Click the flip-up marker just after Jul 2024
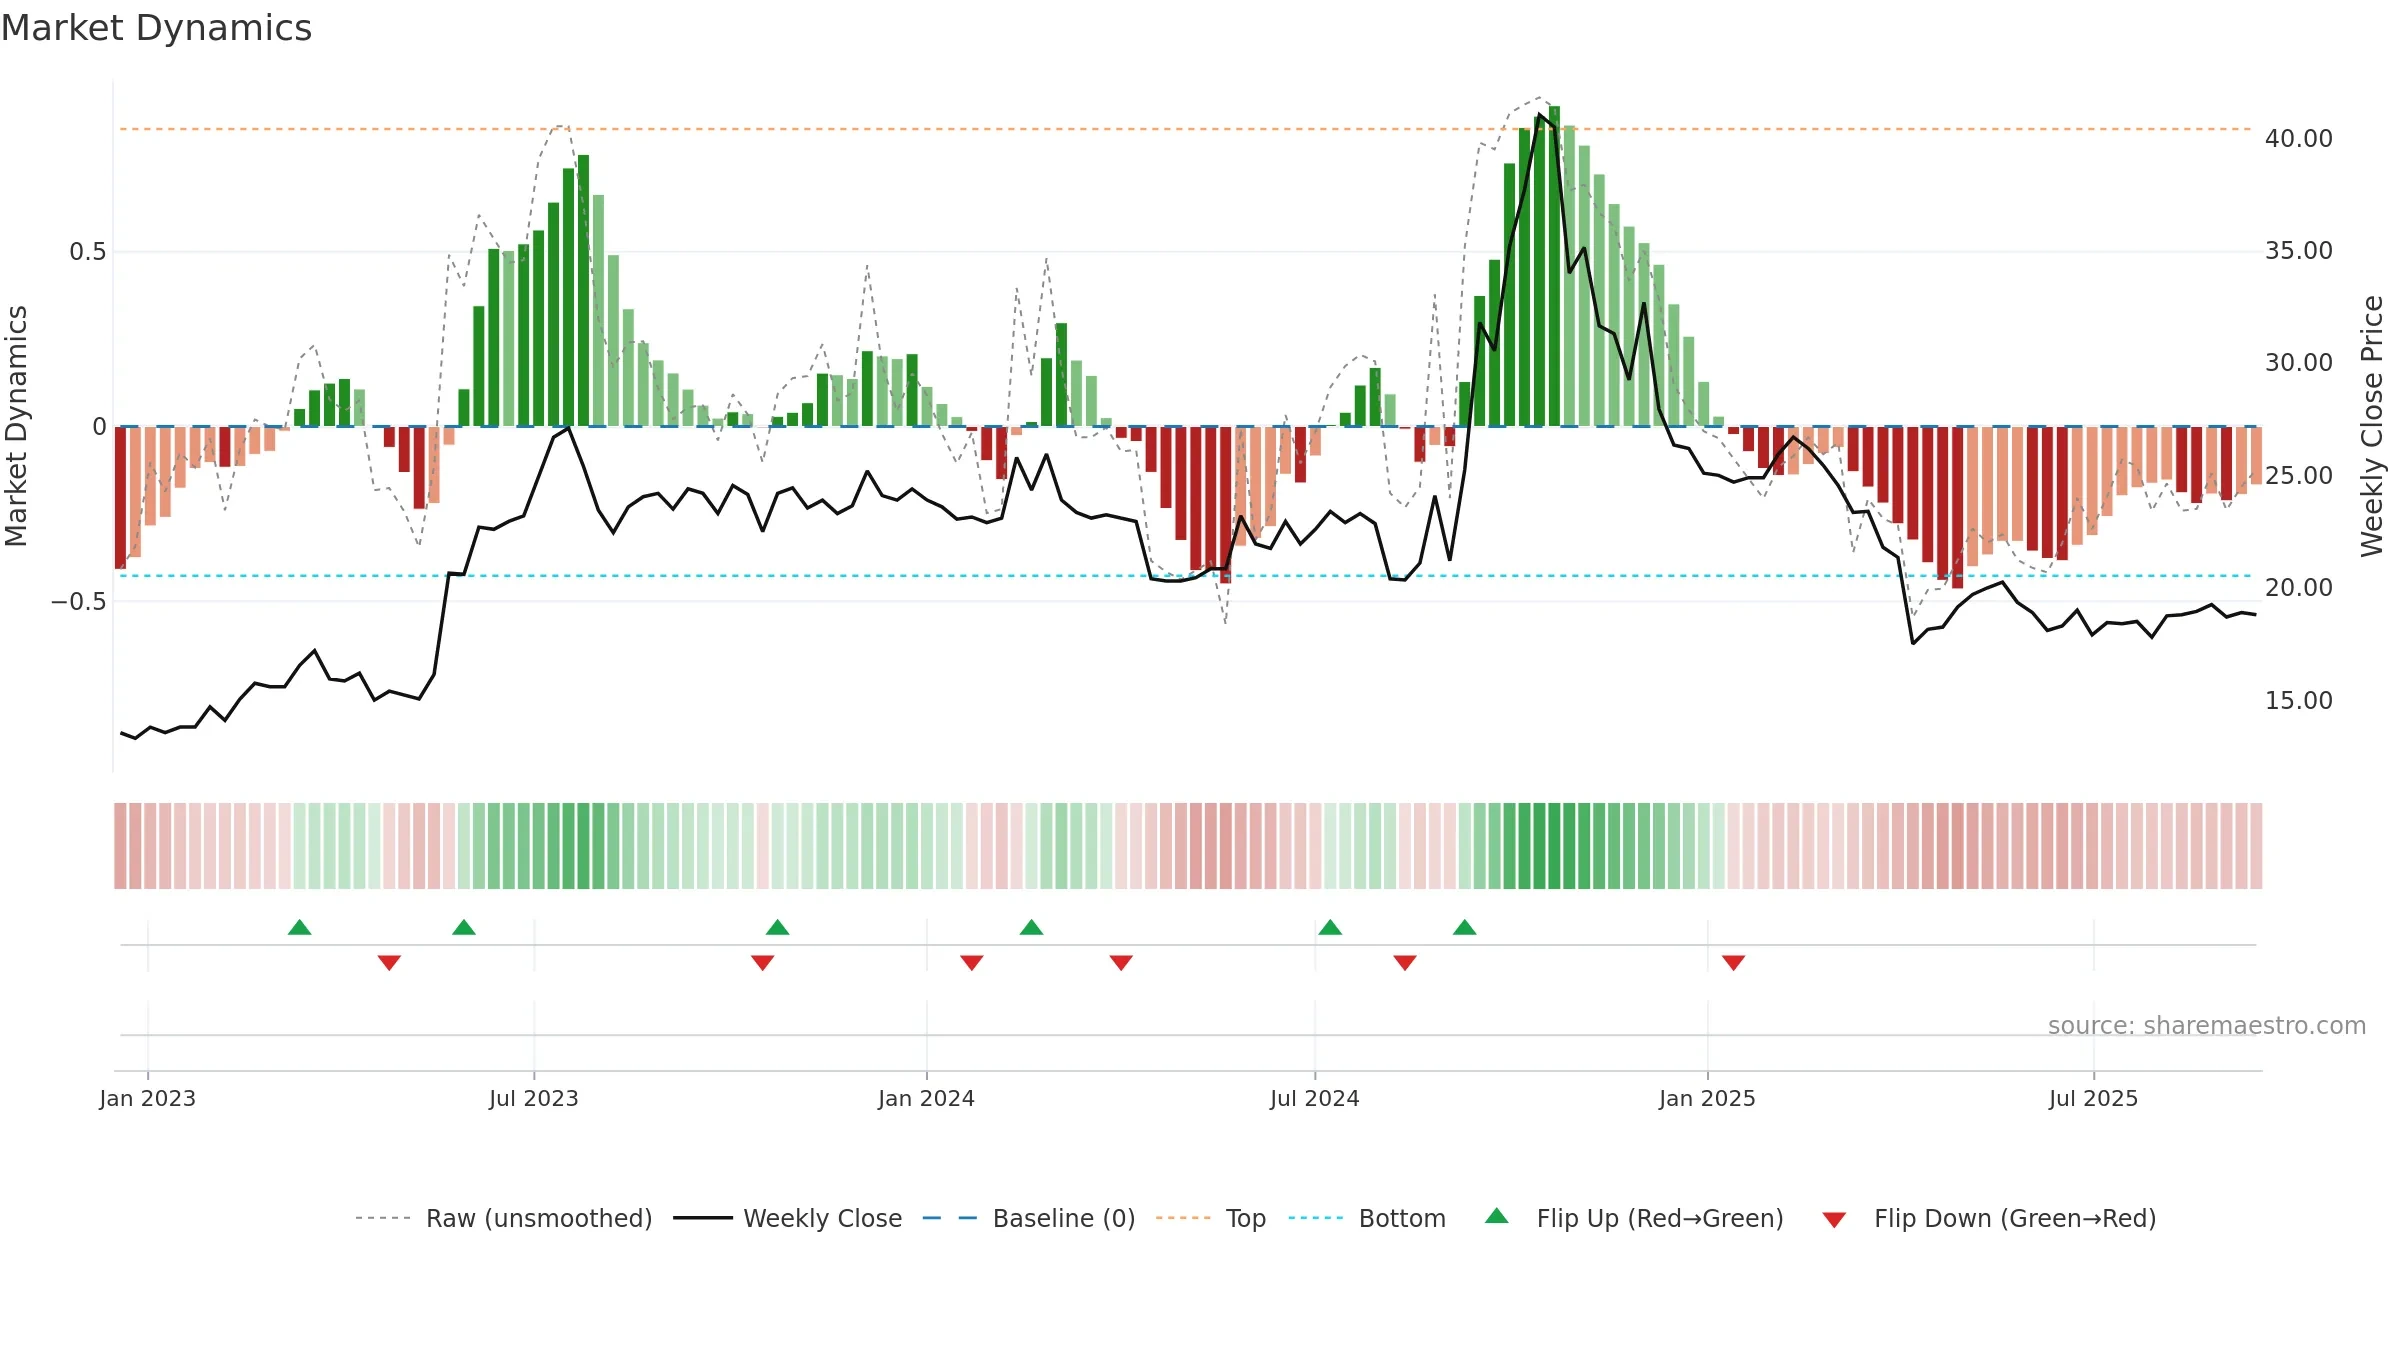 (1330, 927)
